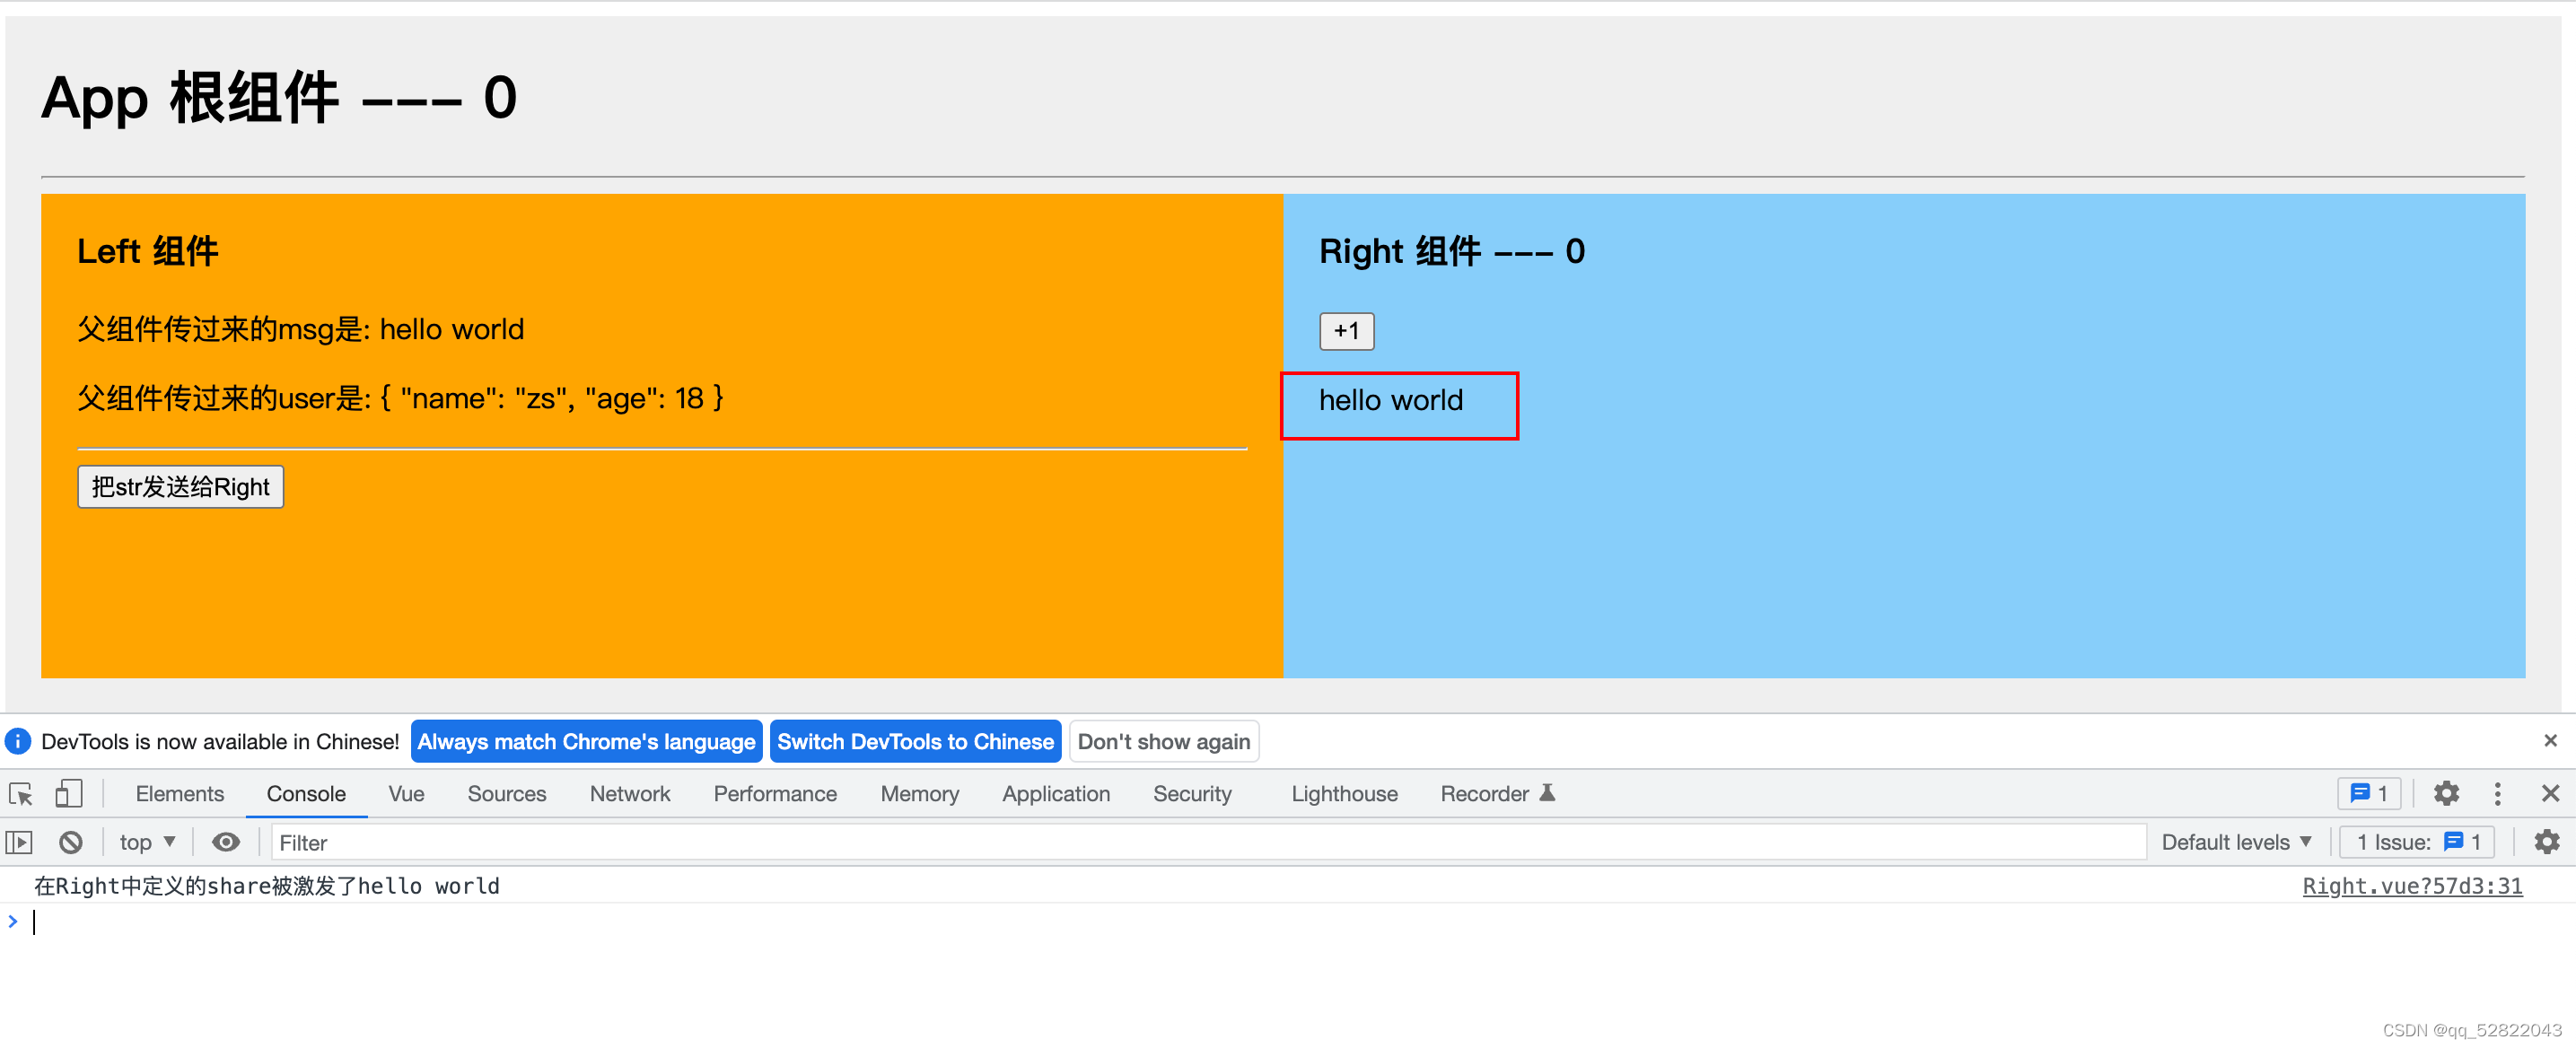
Task: Click the +1 button in the Right component
Action: coord(1346,331)
